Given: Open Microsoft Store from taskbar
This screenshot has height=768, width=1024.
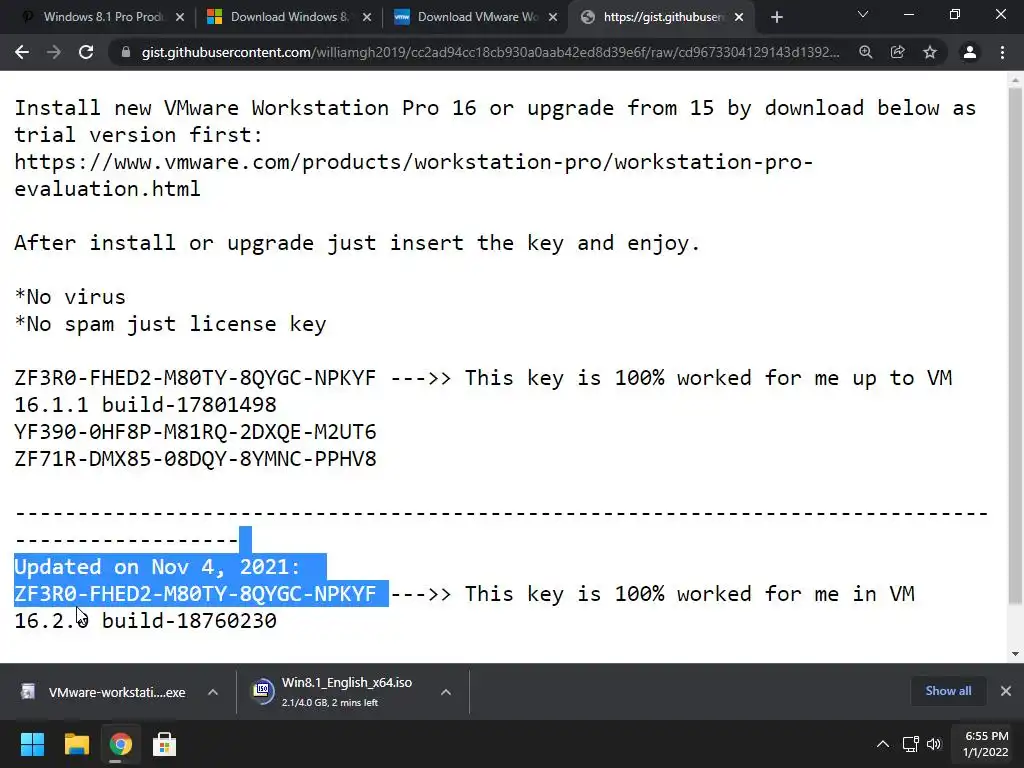Looking at the screenshot, I should pyautogui.click(x=164, y=744).
